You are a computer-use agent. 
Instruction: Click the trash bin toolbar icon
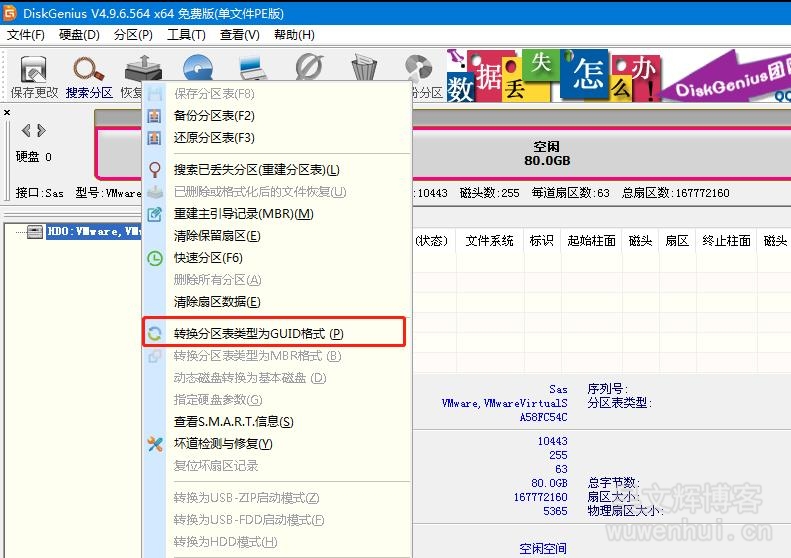(x=364, y=70)
